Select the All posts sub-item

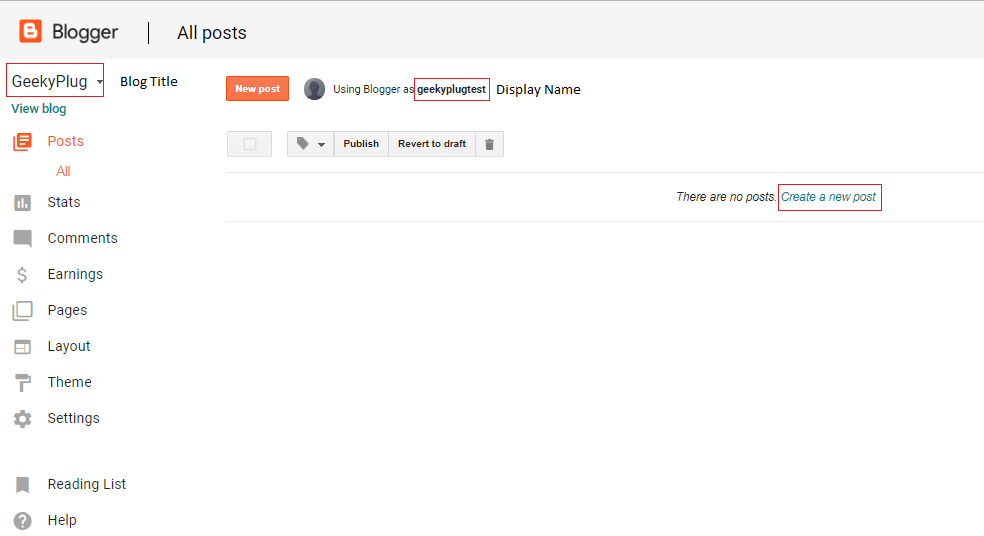[x=63, y=171]
